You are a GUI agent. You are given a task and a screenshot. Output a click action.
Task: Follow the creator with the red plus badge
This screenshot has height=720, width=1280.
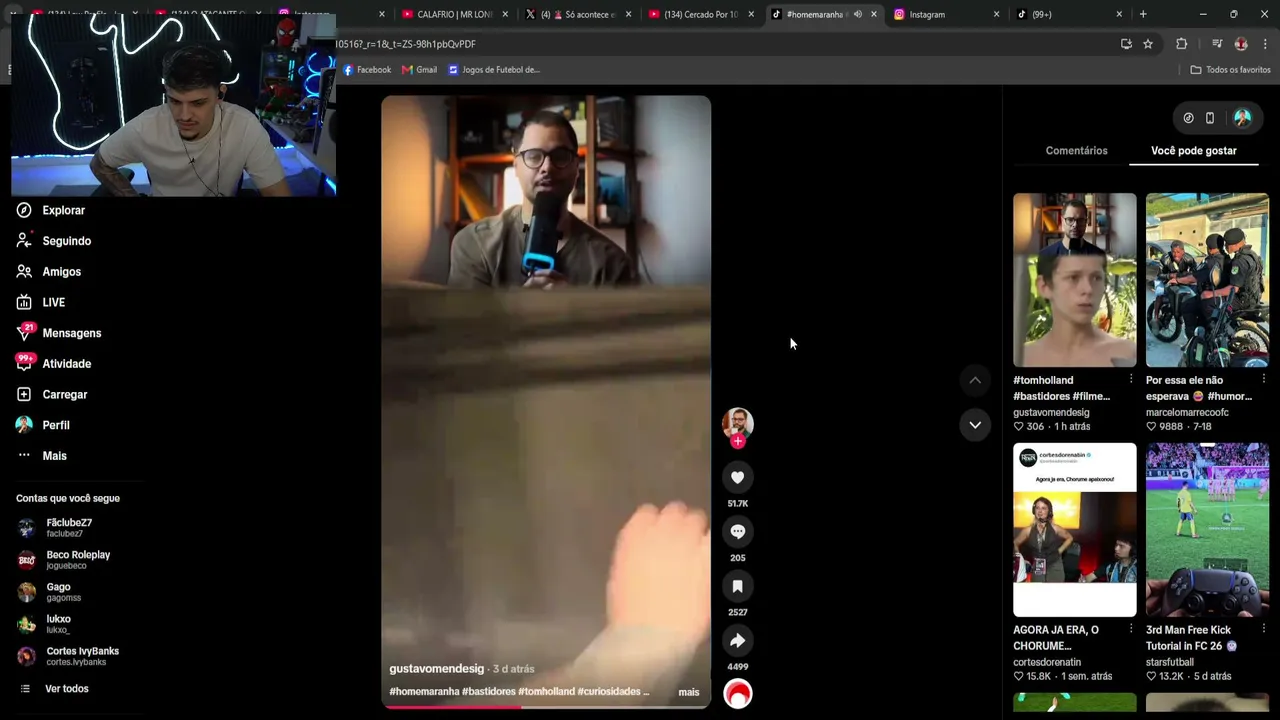(738, 442)
